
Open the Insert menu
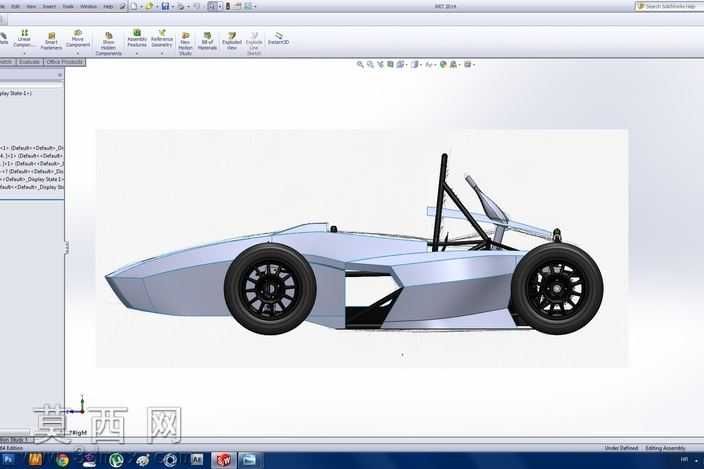tap(49, 6)
